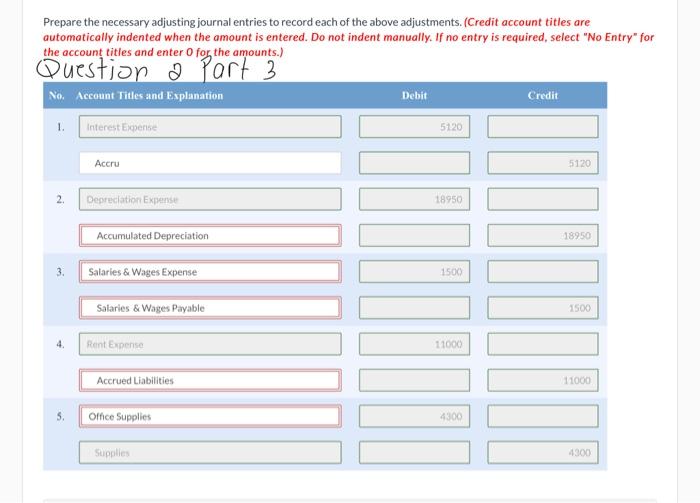Viewport: 700px width, 503px height.
Task: Click empty debit field beside Supplies
Action: pos(414,452)
